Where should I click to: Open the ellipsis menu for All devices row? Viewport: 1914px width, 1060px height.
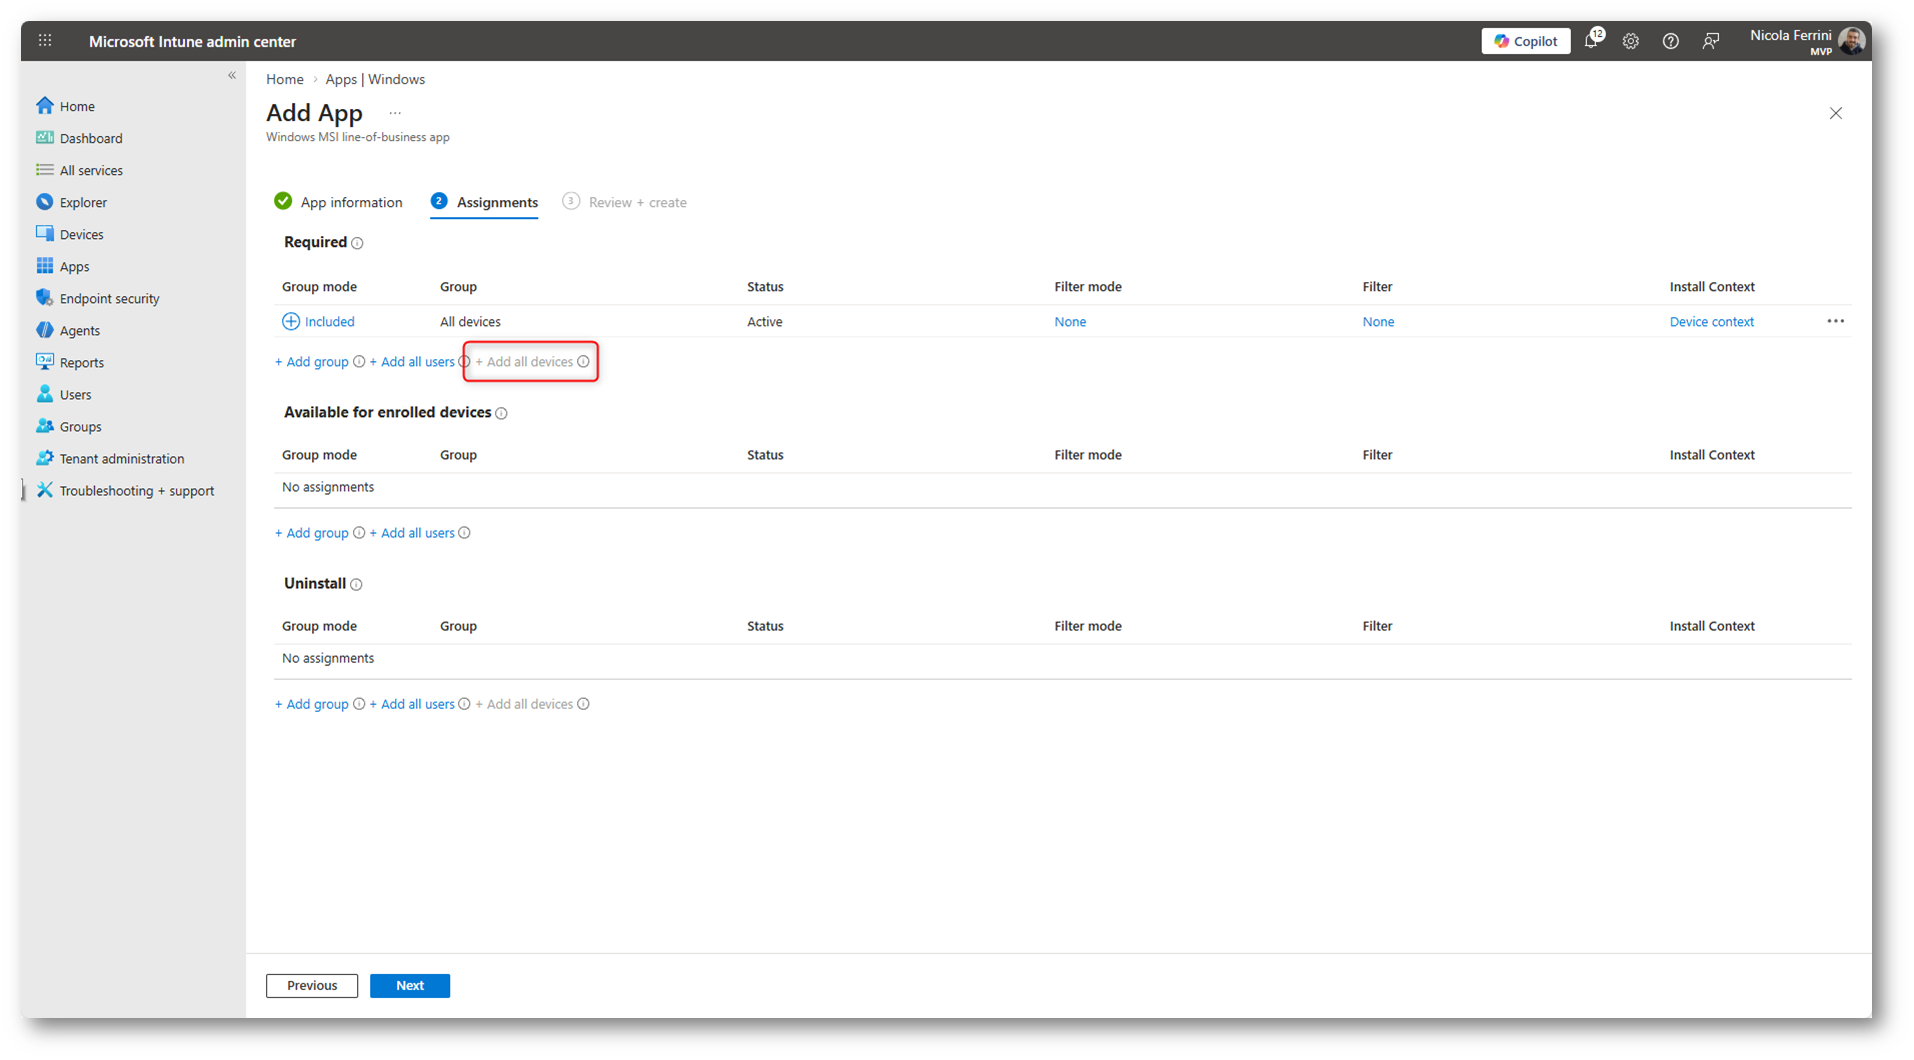[x=1835, y=321]
